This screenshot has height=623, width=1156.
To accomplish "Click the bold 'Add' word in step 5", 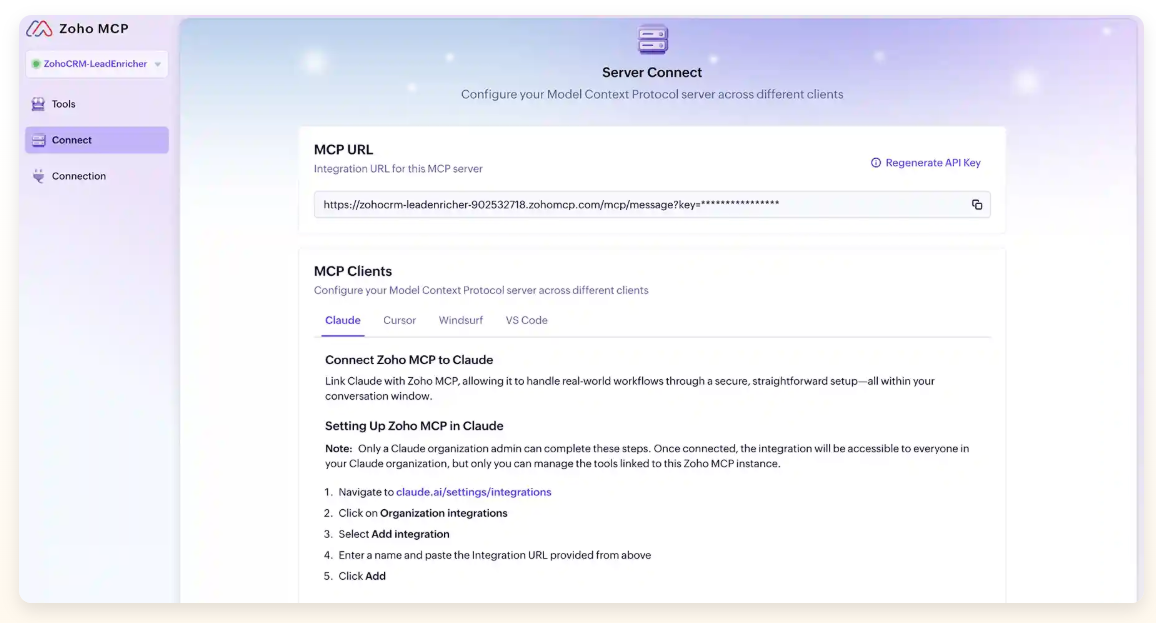I will click(375, 577).
